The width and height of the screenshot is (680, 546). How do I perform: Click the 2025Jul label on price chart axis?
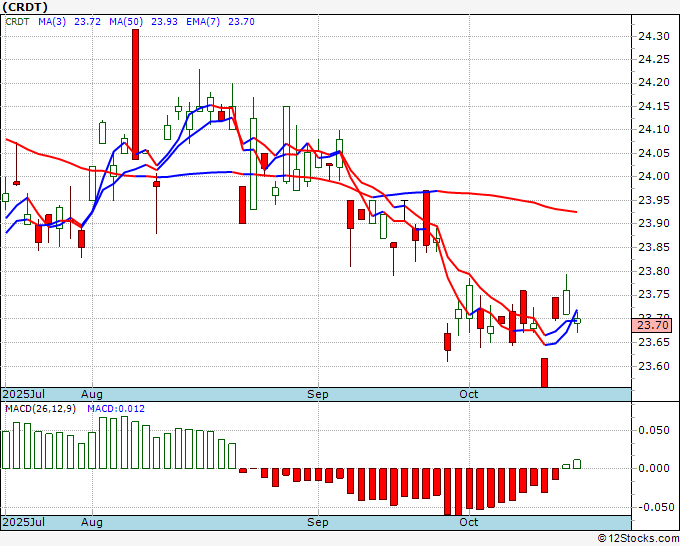pos(24,394)
